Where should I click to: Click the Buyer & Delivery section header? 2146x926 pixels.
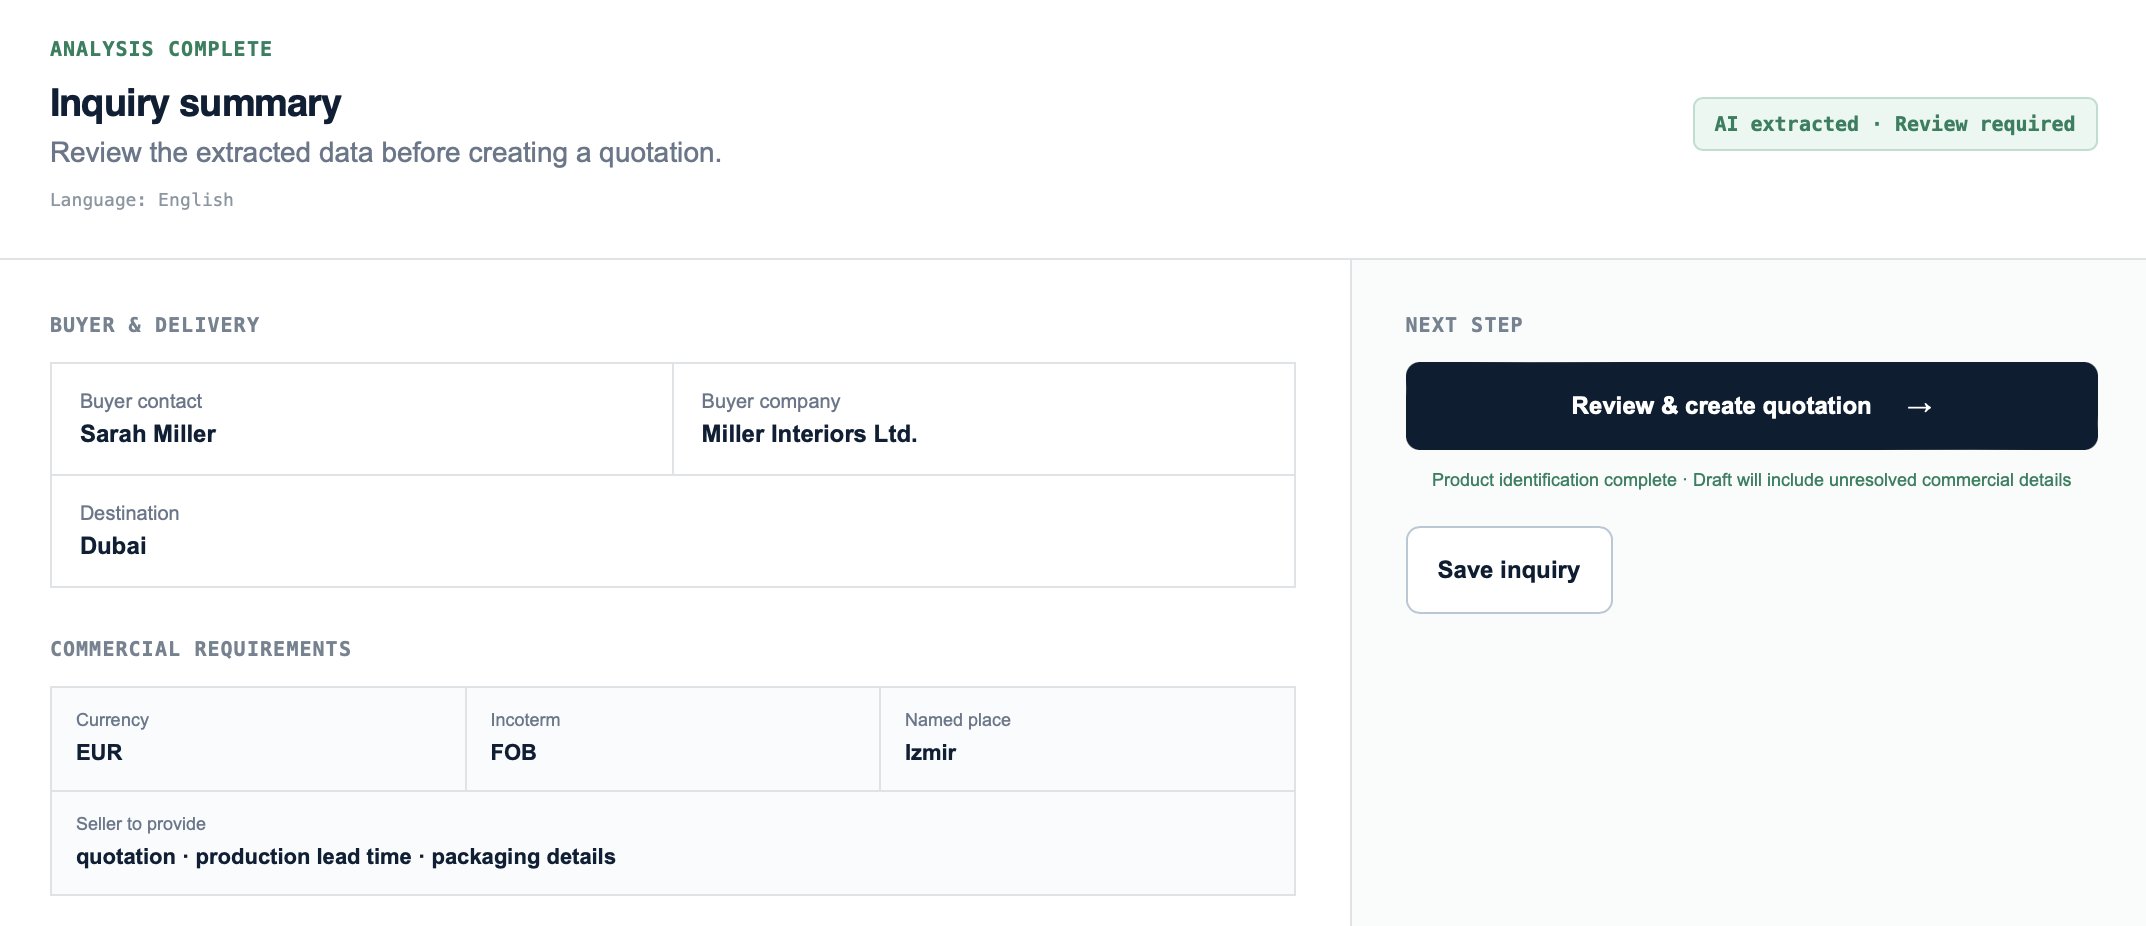(x=155, y=325)
